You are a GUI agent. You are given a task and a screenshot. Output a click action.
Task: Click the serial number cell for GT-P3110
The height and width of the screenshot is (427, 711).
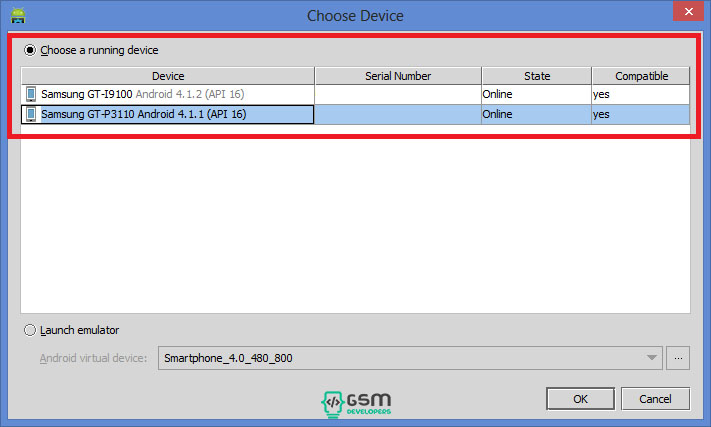[x=398, y=114]
